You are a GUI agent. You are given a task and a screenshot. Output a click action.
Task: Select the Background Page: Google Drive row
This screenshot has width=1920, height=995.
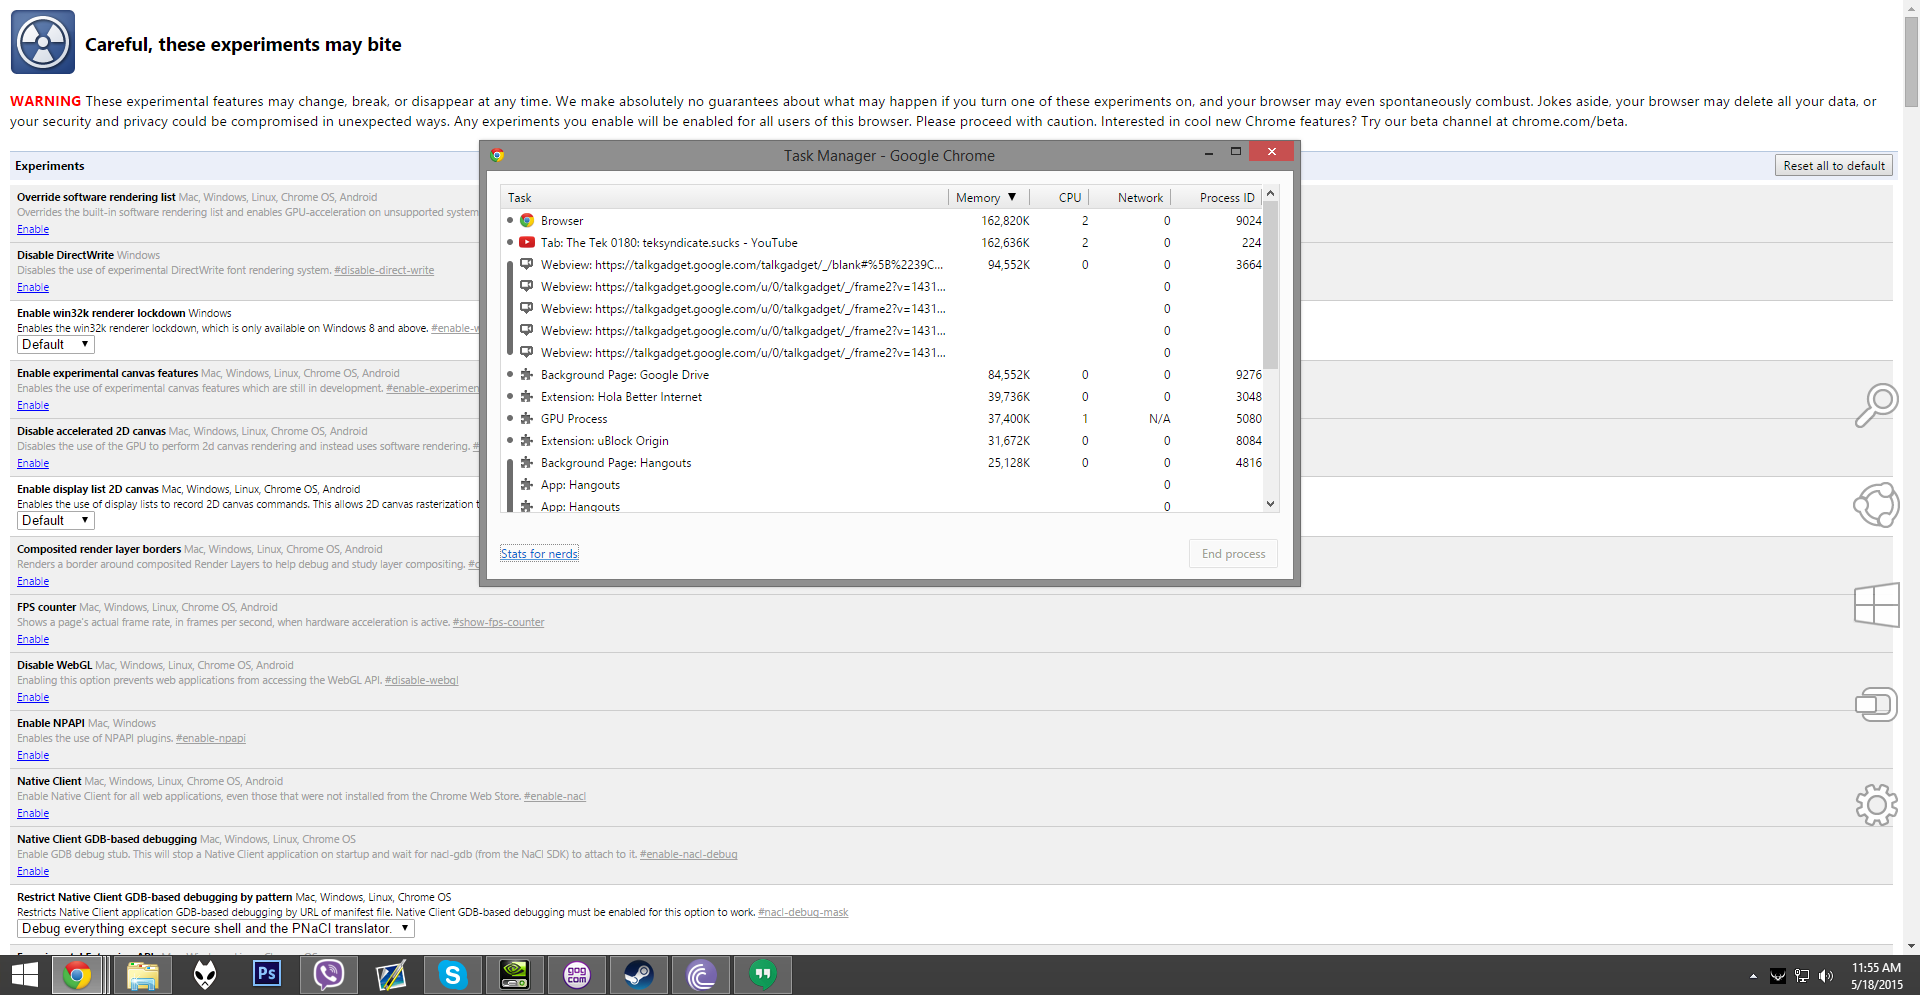(x=883, y=375)
